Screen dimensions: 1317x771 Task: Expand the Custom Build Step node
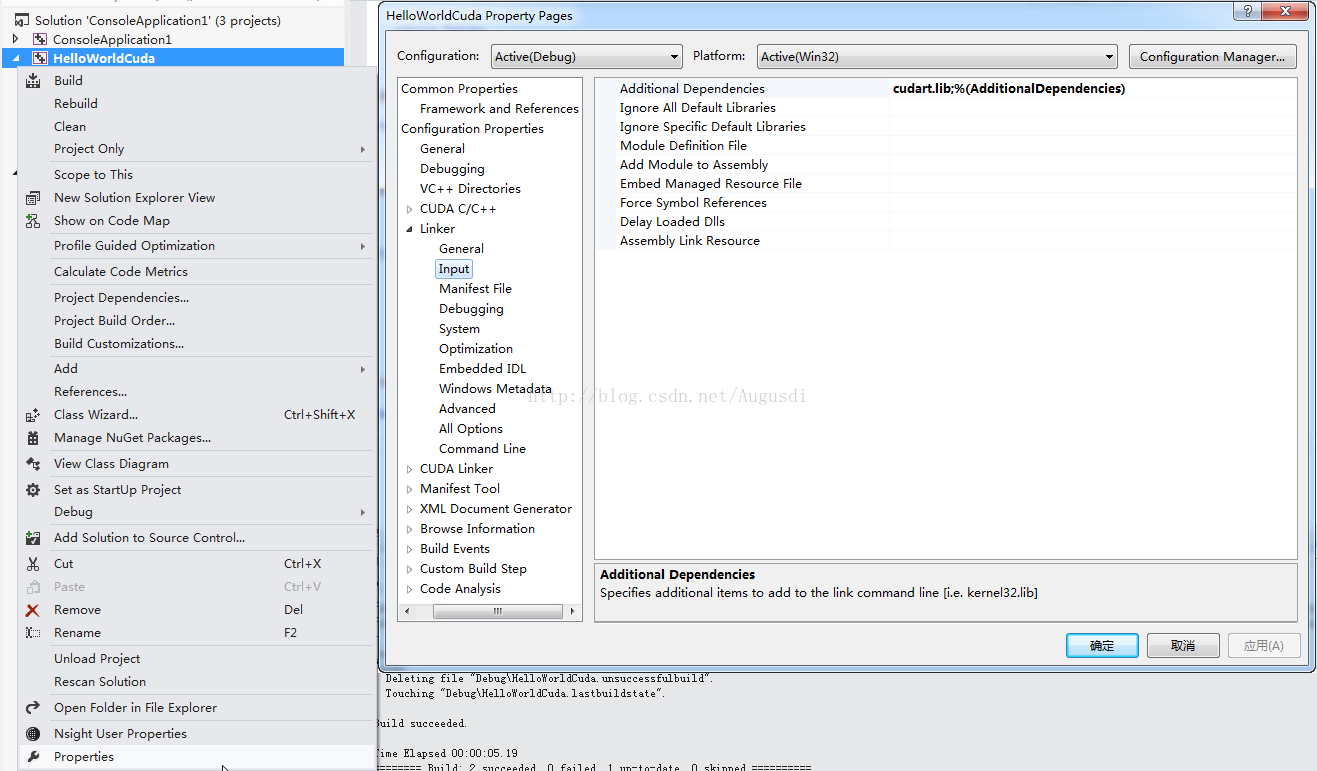[x=410, y=569]
